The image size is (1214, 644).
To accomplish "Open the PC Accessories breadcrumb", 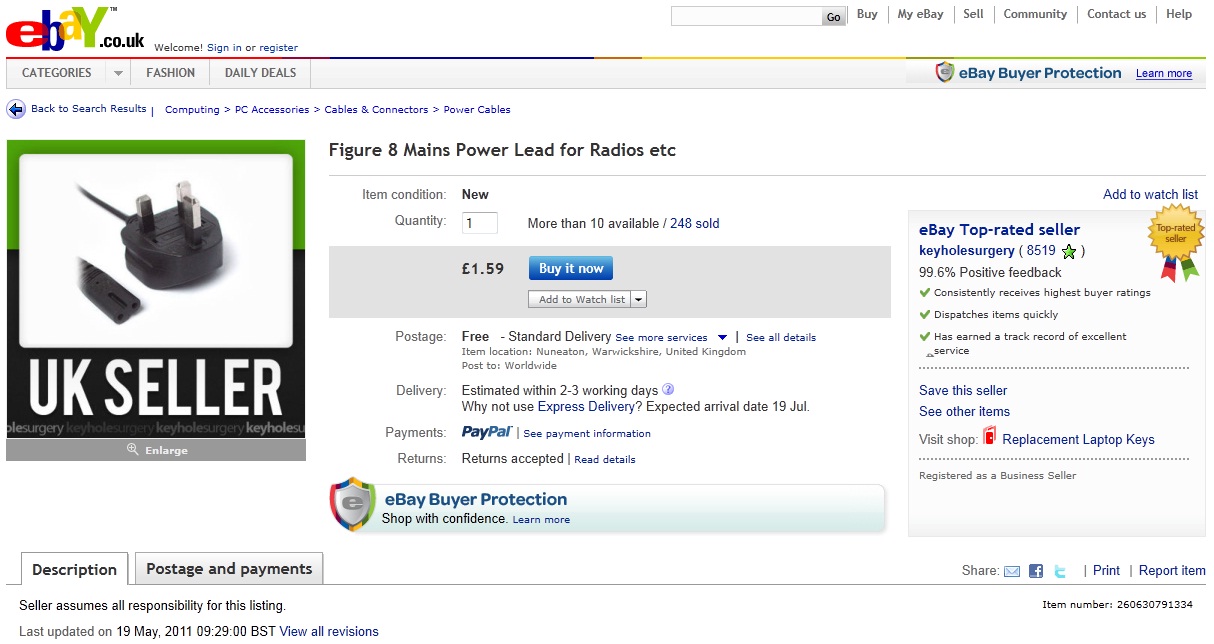I will 272,110.
